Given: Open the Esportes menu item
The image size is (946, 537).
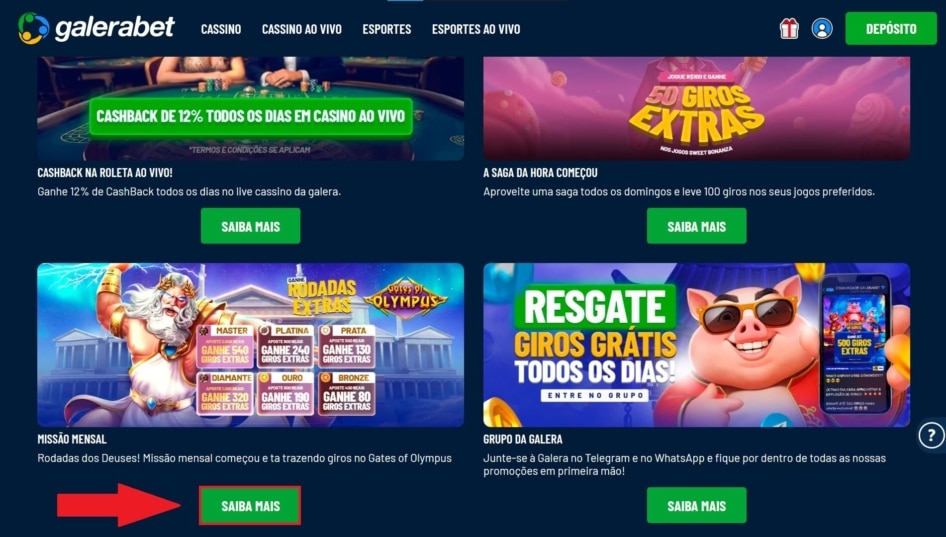Looking at the screenshot, I should pos(387,29).
